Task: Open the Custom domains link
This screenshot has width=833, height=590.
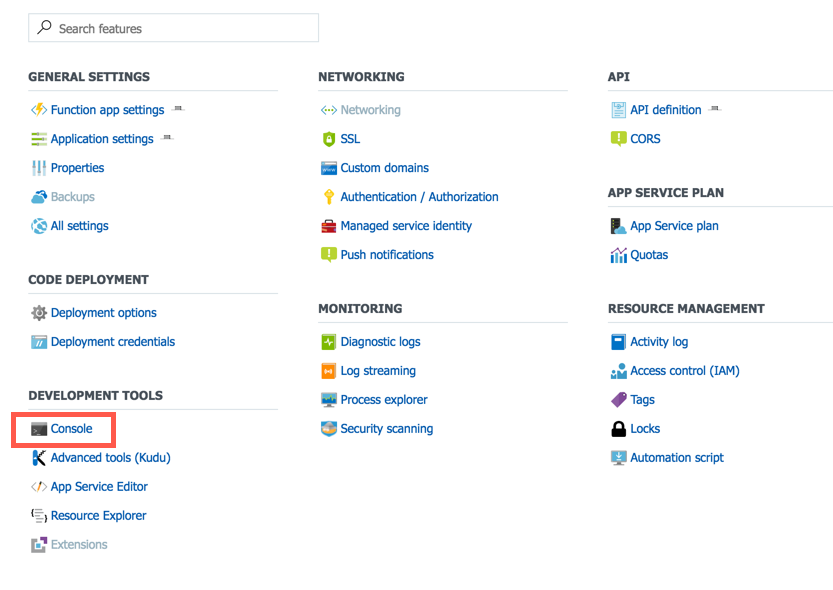Action: click(x=384, y=168)
